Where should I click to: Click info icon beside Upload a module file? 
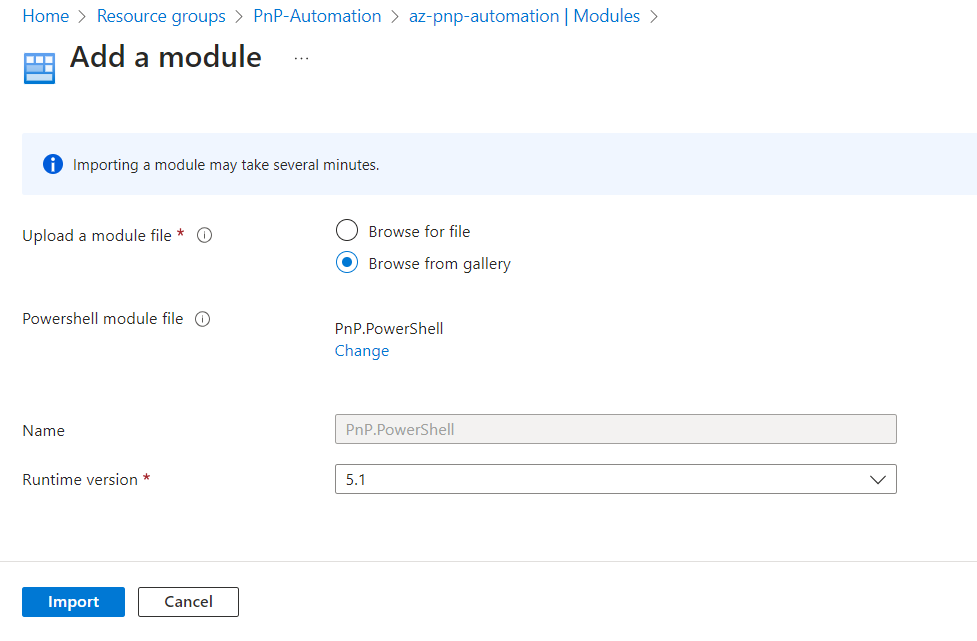pos(204,236)
